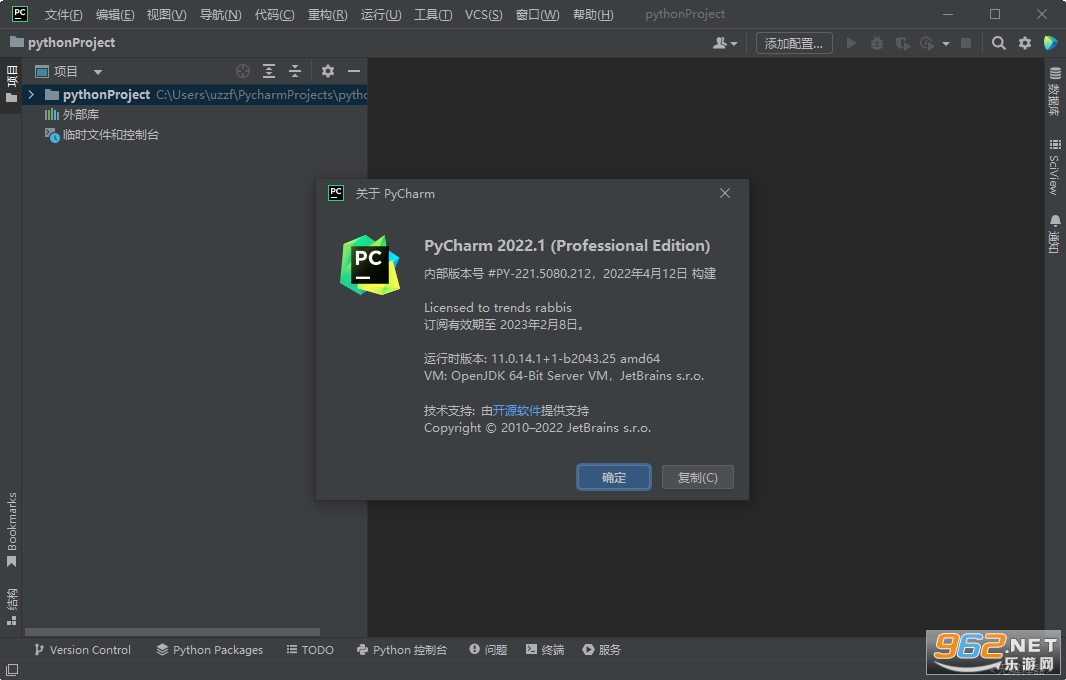Viewport: 1066px width, 680px height.
Task: Open the 编辑(E) menu
Action: (x=115, y=14)
